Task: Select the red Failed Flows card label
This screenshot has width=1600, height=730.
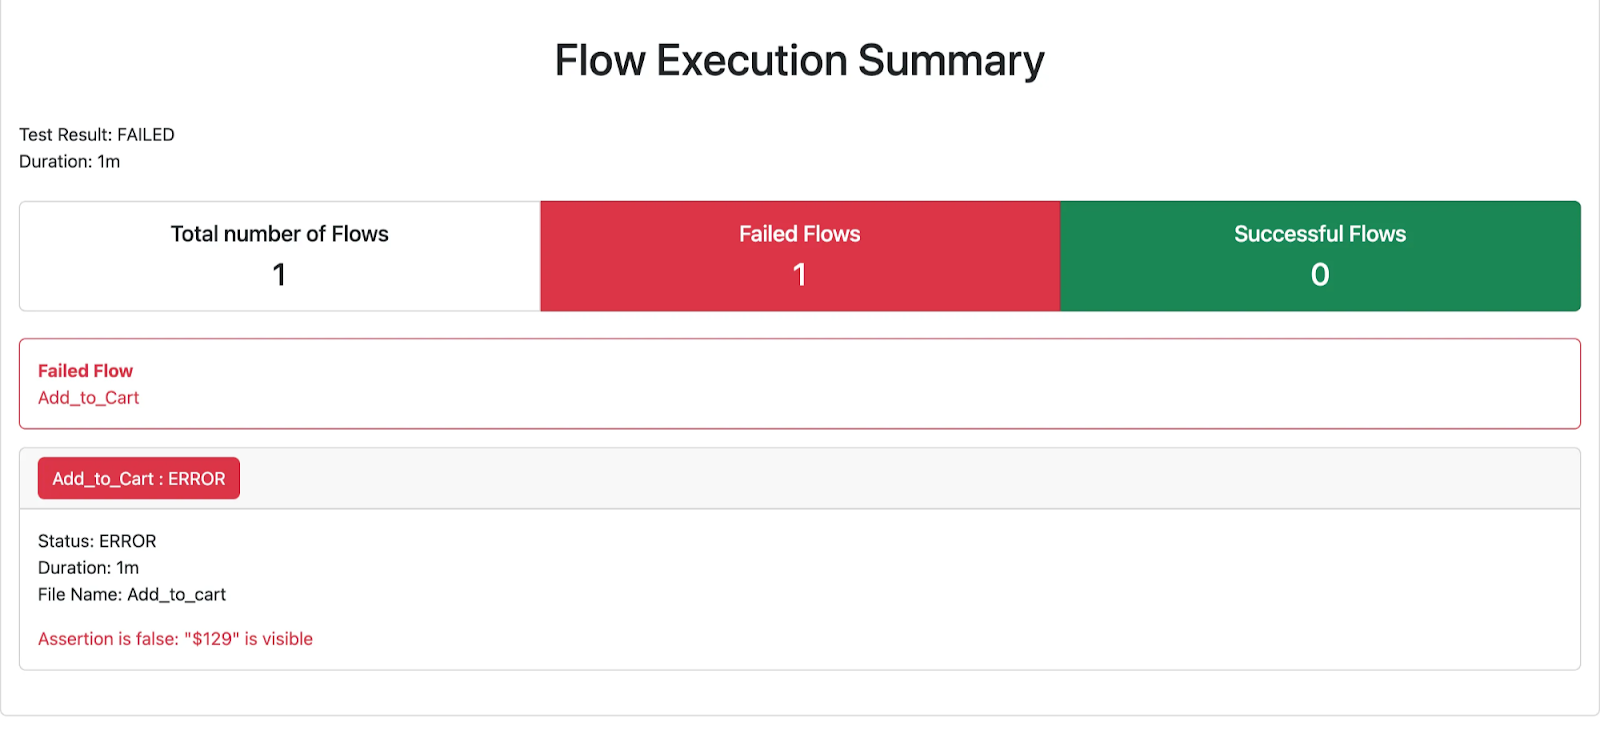Action: [799, 234]
